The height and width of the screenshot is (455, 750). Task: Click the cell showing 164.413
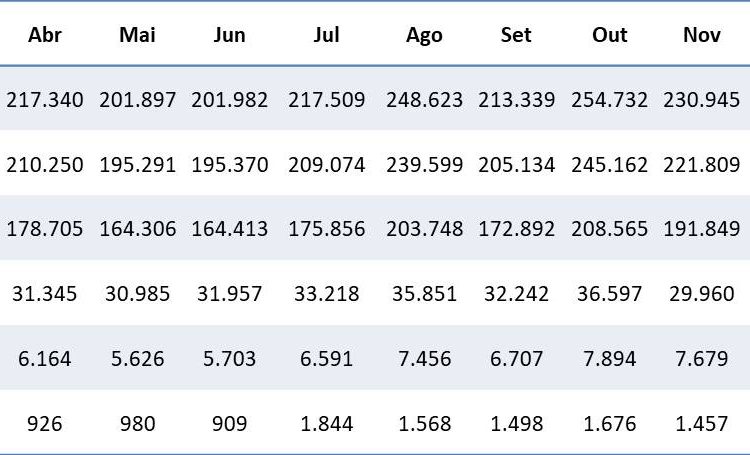tap(229, 229)
